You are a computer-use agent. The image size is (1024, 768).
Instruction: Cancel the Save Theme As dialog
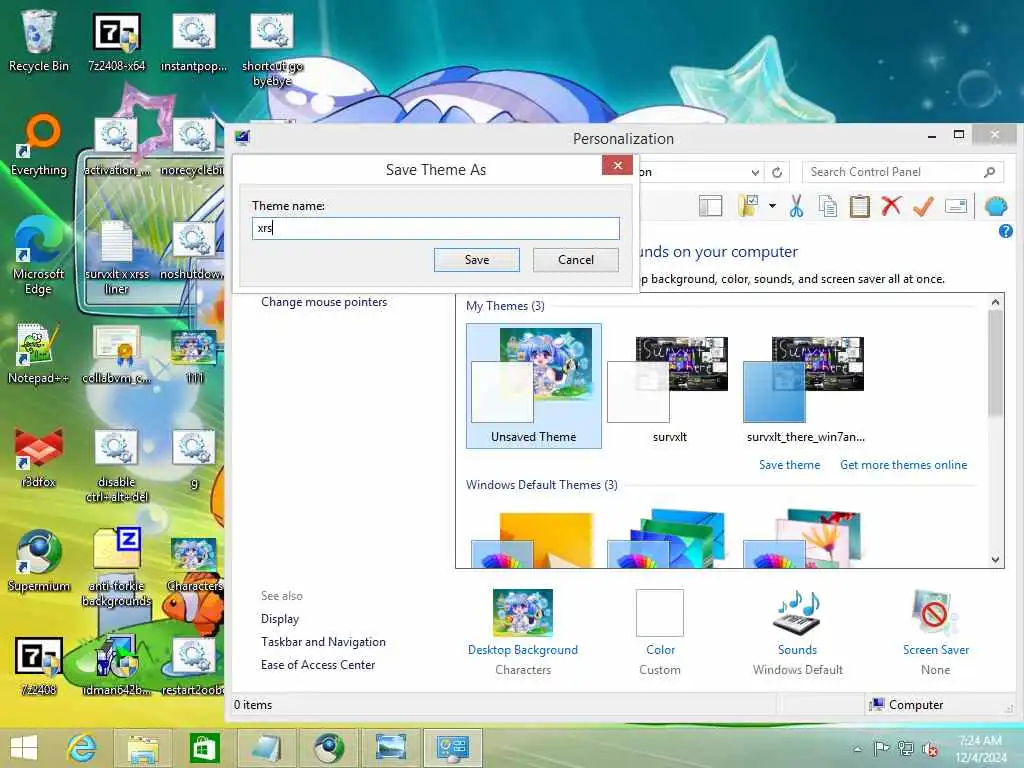(x=575, y=260)
